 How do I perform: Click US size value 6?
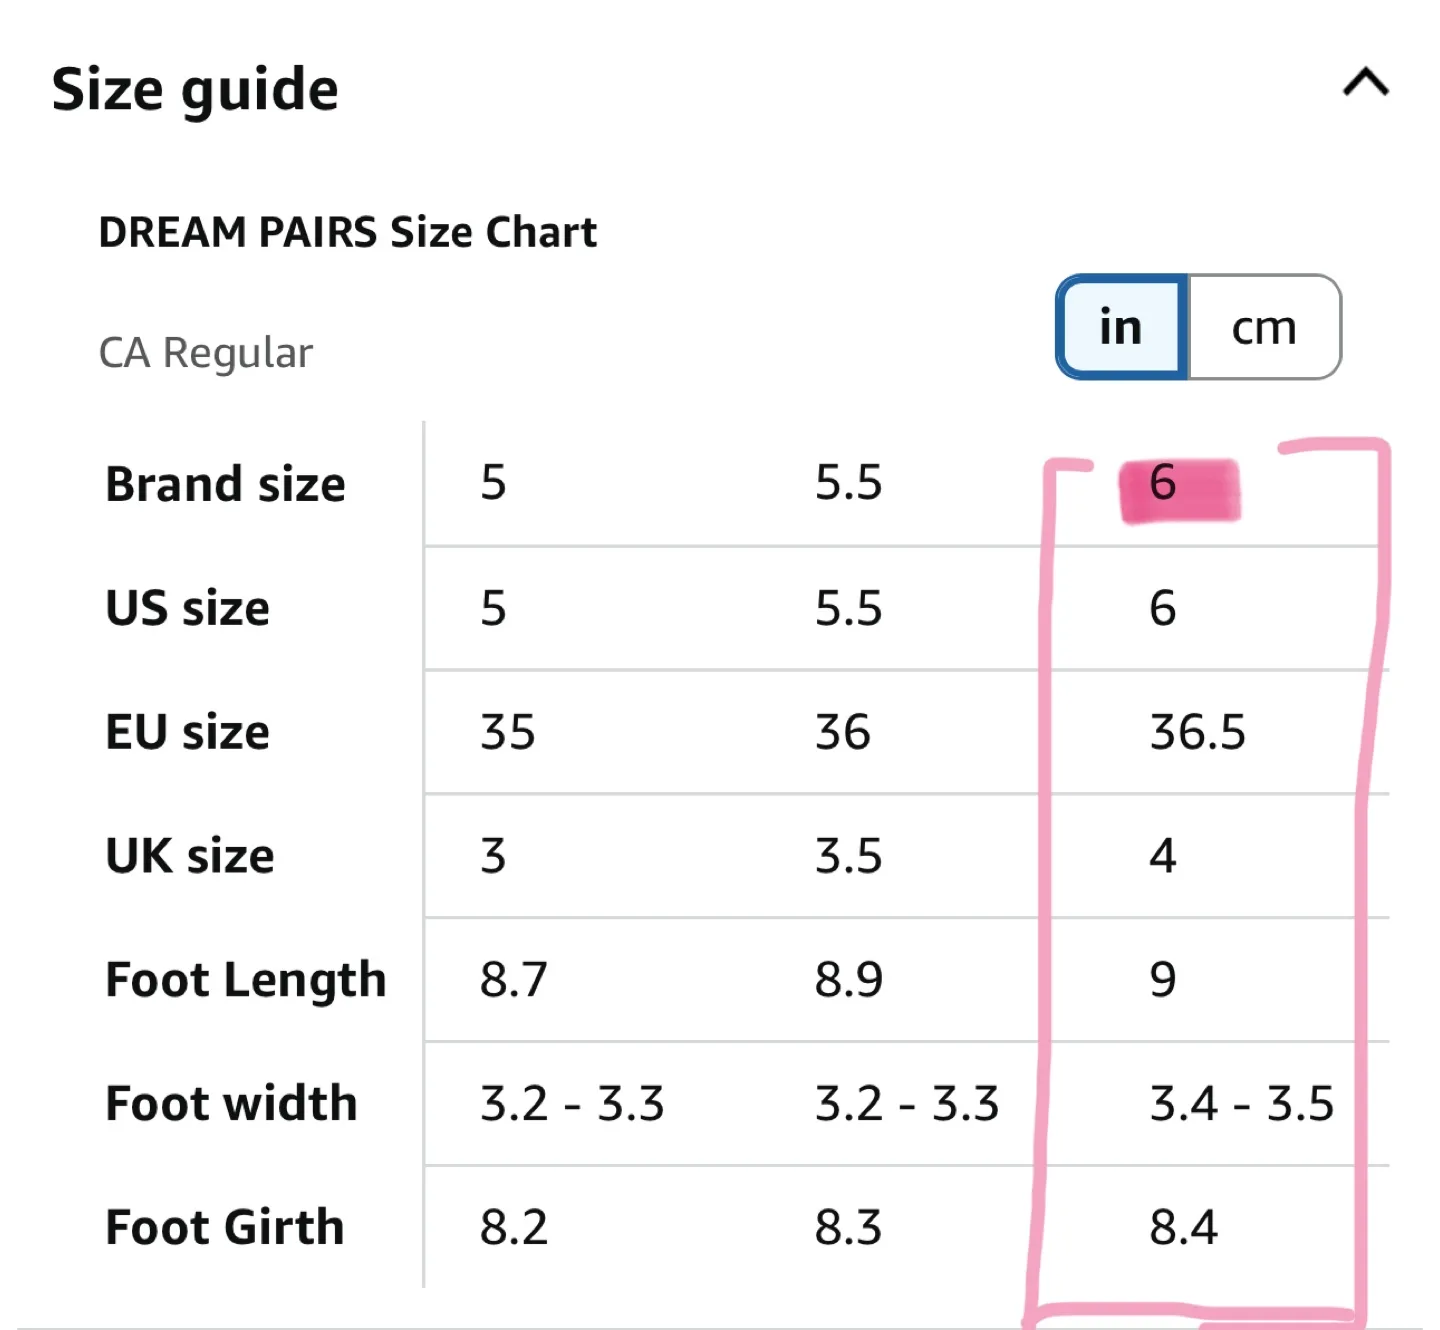[x=1163, y=608]
